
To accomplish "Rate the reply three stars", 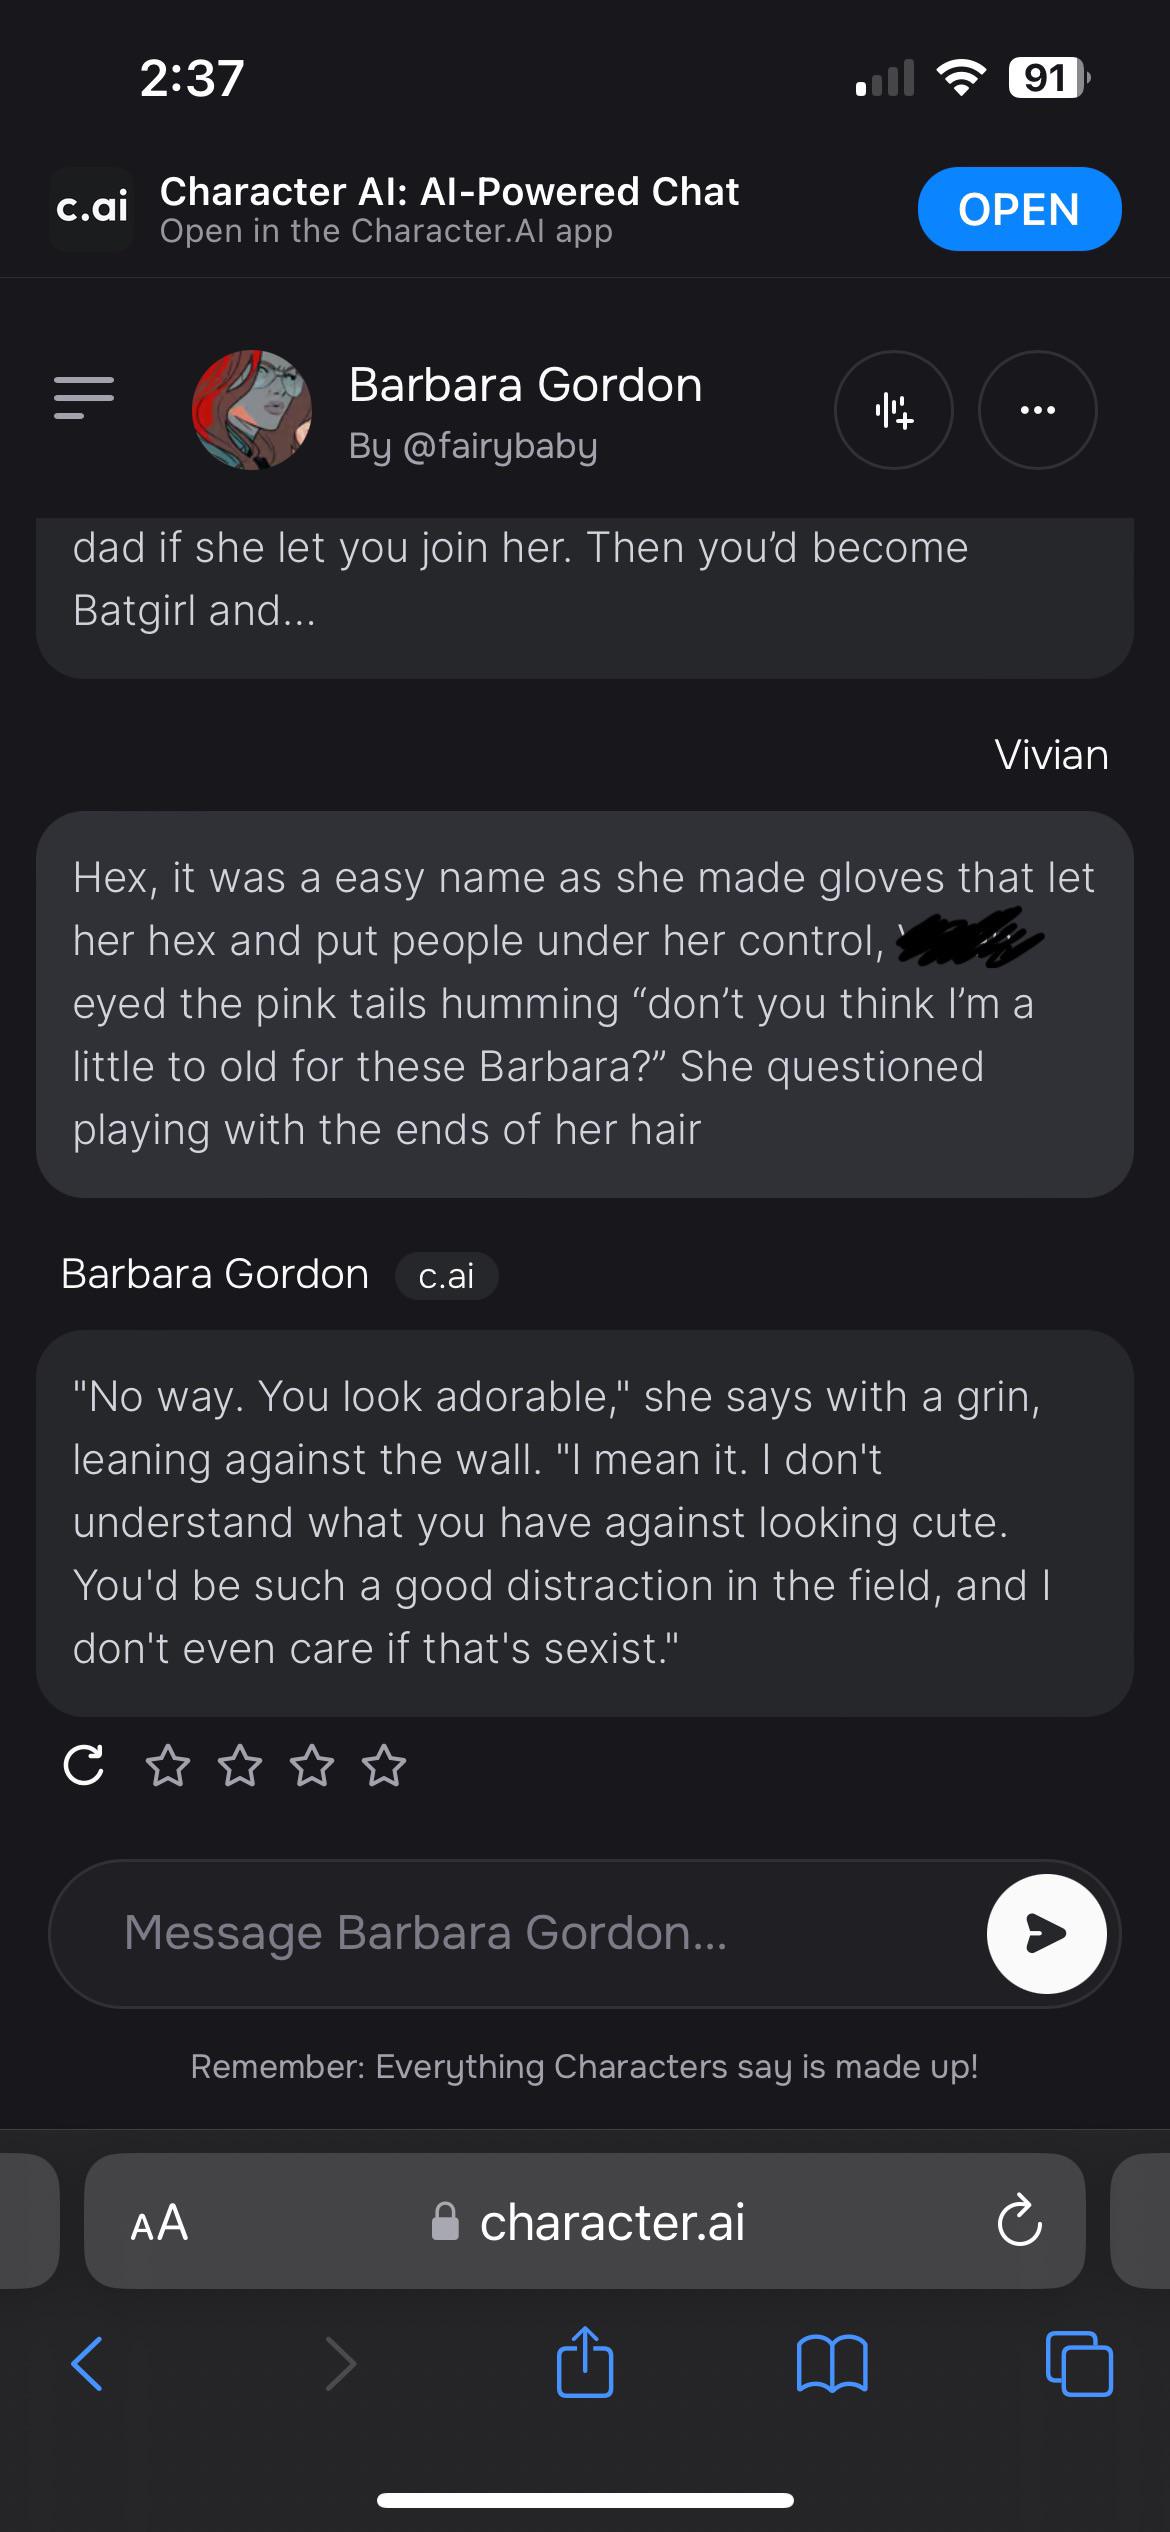I will pyautogui.click(x=312, y=1766).
